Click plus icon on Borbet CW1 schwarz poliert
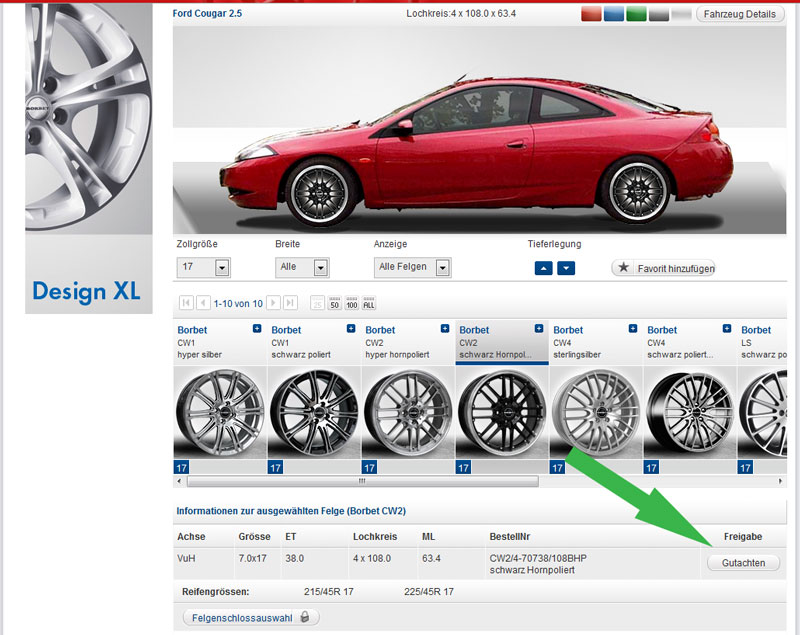Screen dimensions: 800x635 (x=351, y=328)
